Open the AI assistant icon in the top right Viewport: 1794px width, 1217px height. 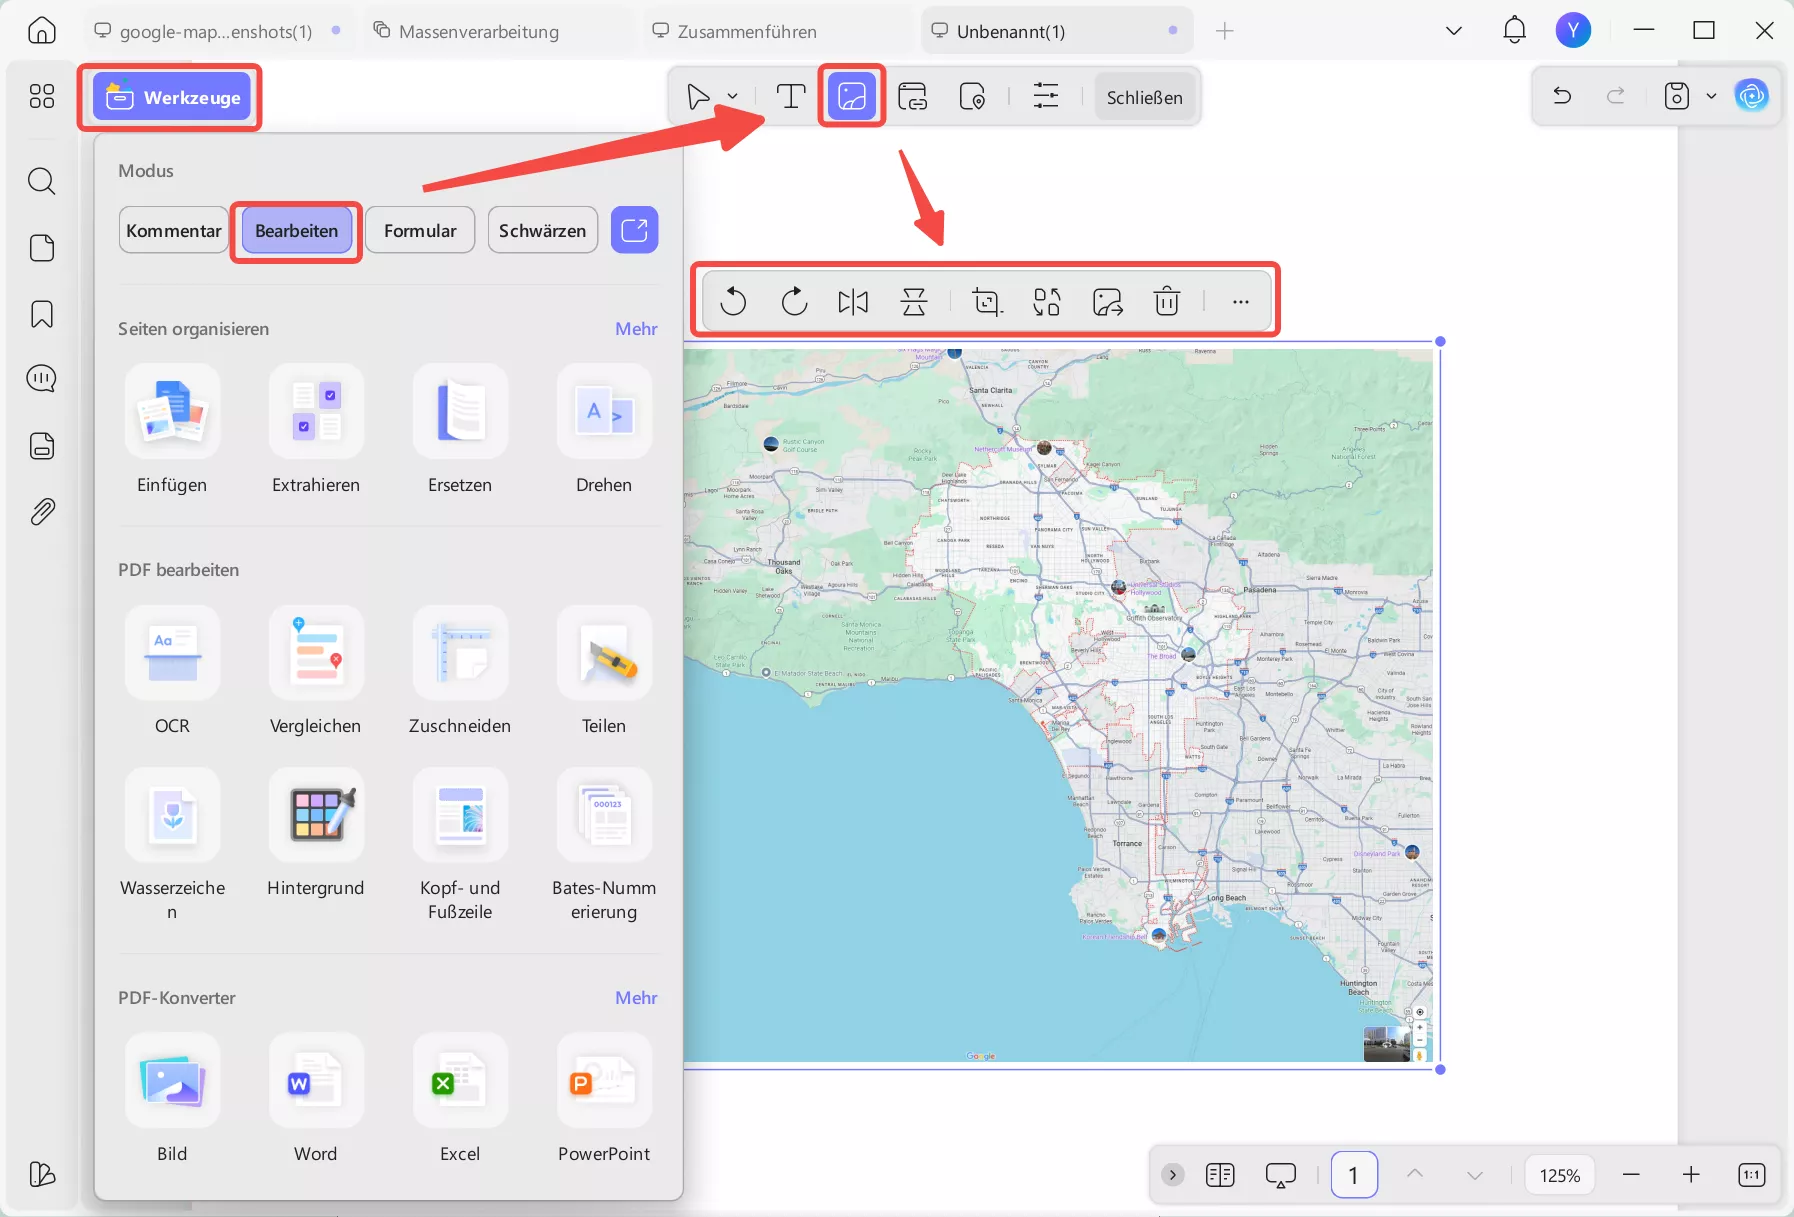tap(1752, 96)
